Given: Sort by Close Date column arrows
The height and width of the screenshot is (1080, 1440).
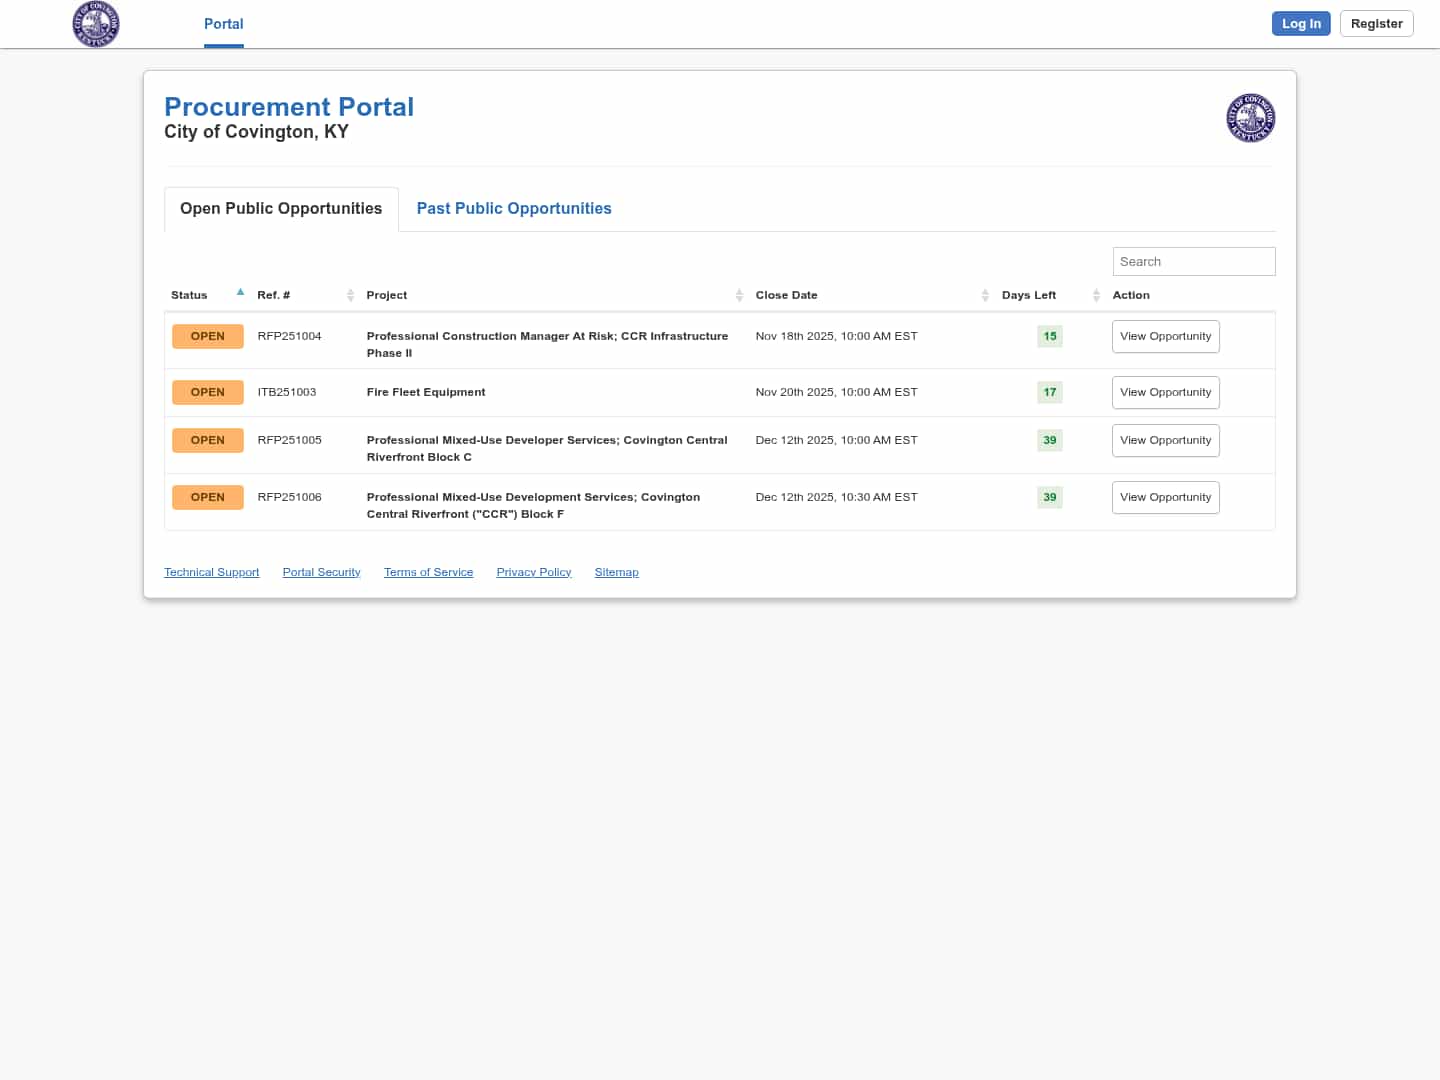Looking at the screenshot, I should point(985,295).
